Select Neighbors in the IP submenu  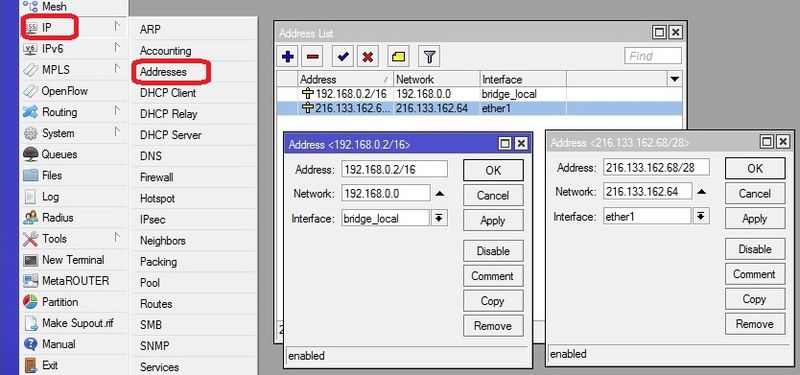(163, 241)
